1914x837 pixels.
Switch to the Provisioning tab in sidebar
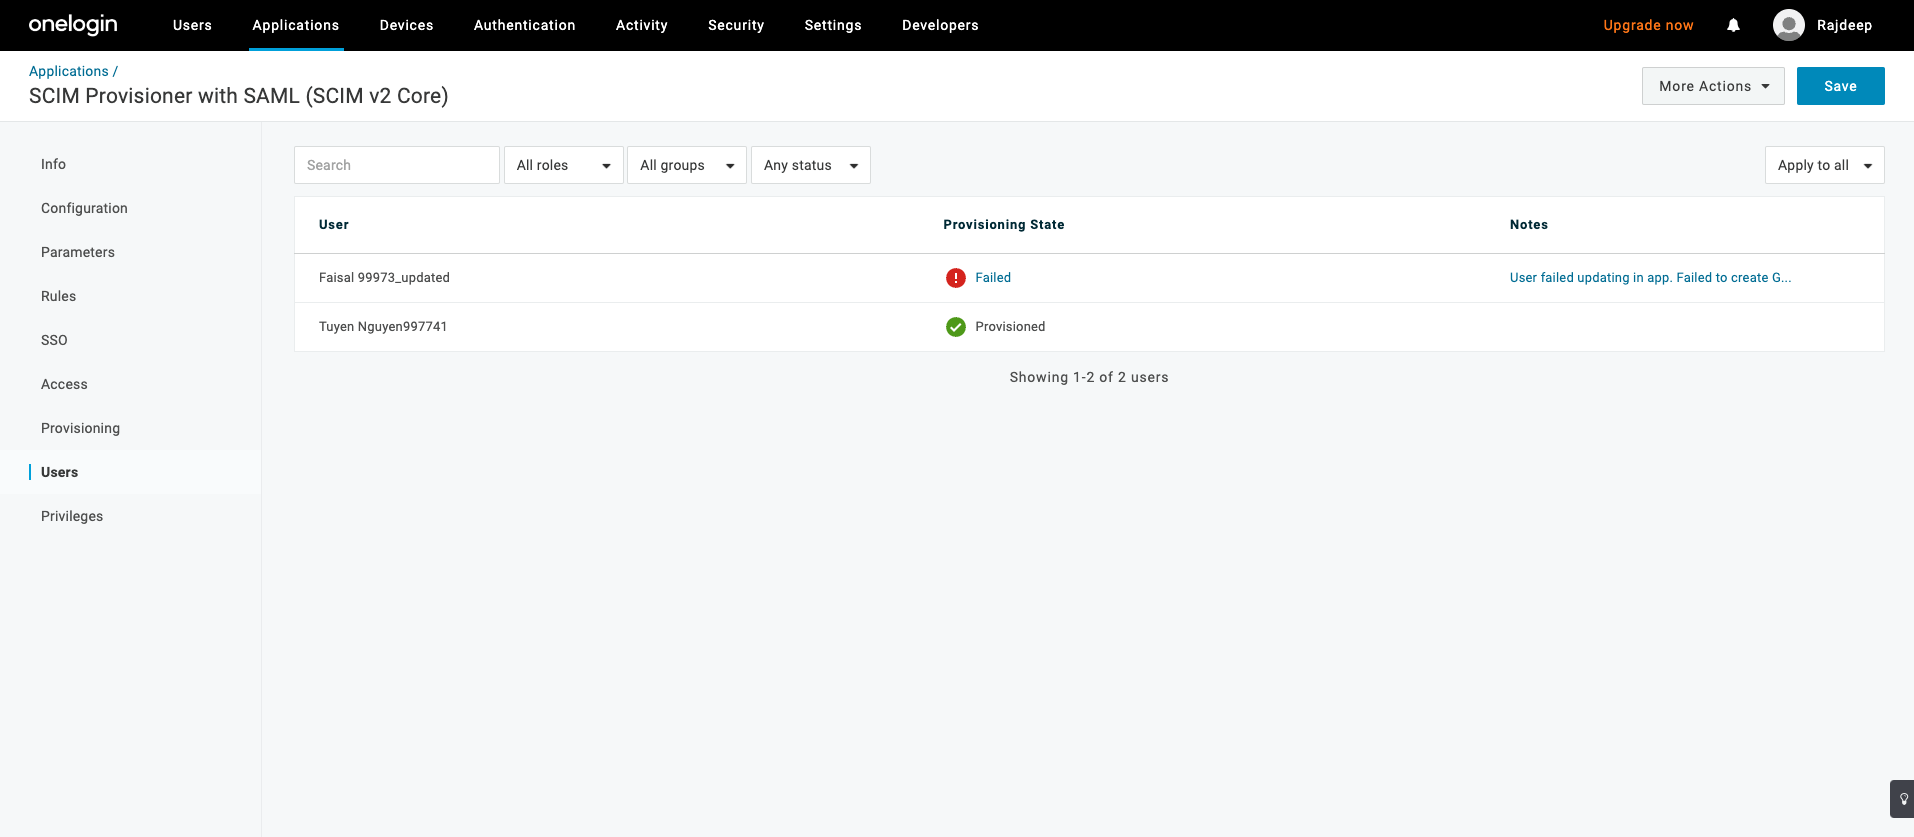point(80,428)
